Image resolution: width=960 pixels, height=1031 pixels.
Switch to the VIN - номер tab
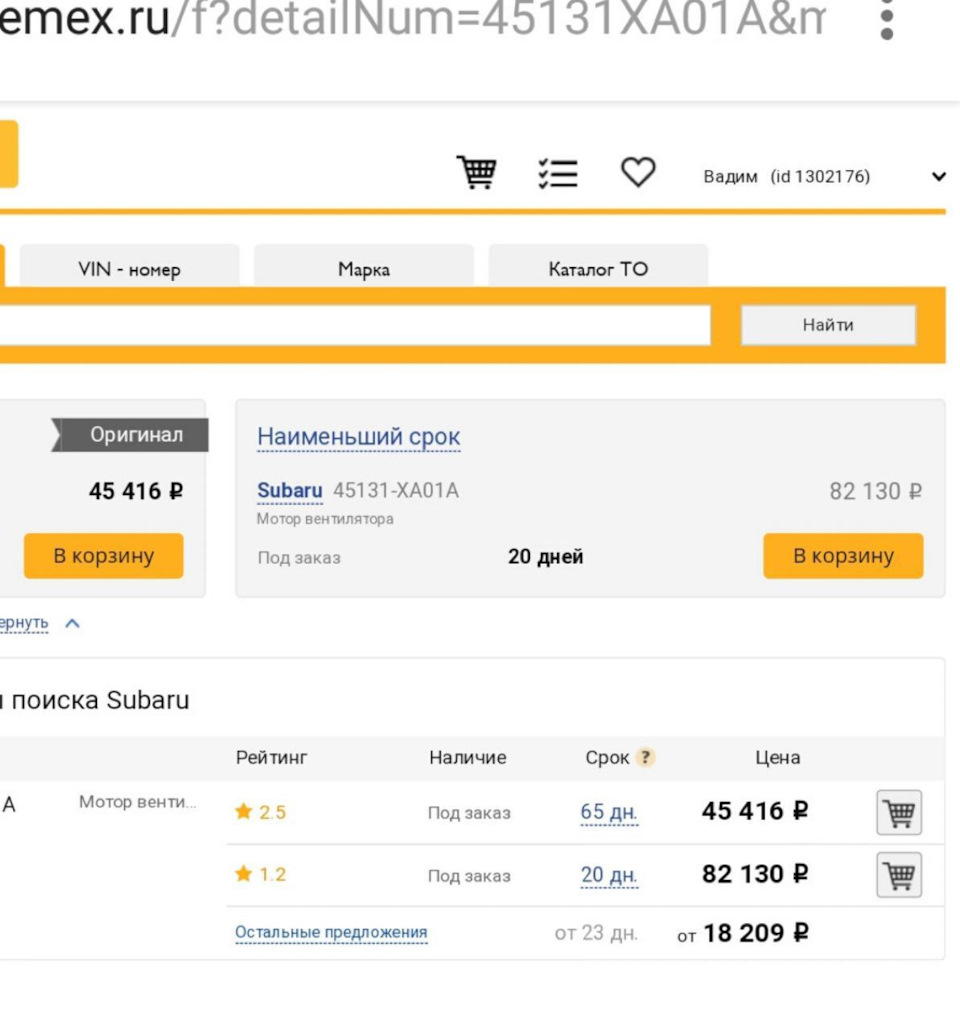[129, 269]
